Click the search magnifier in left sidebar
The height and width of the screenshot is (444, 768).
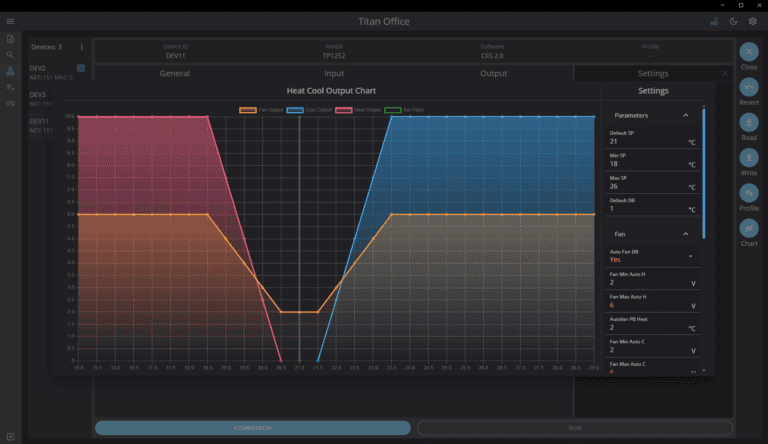click(10, 55)
